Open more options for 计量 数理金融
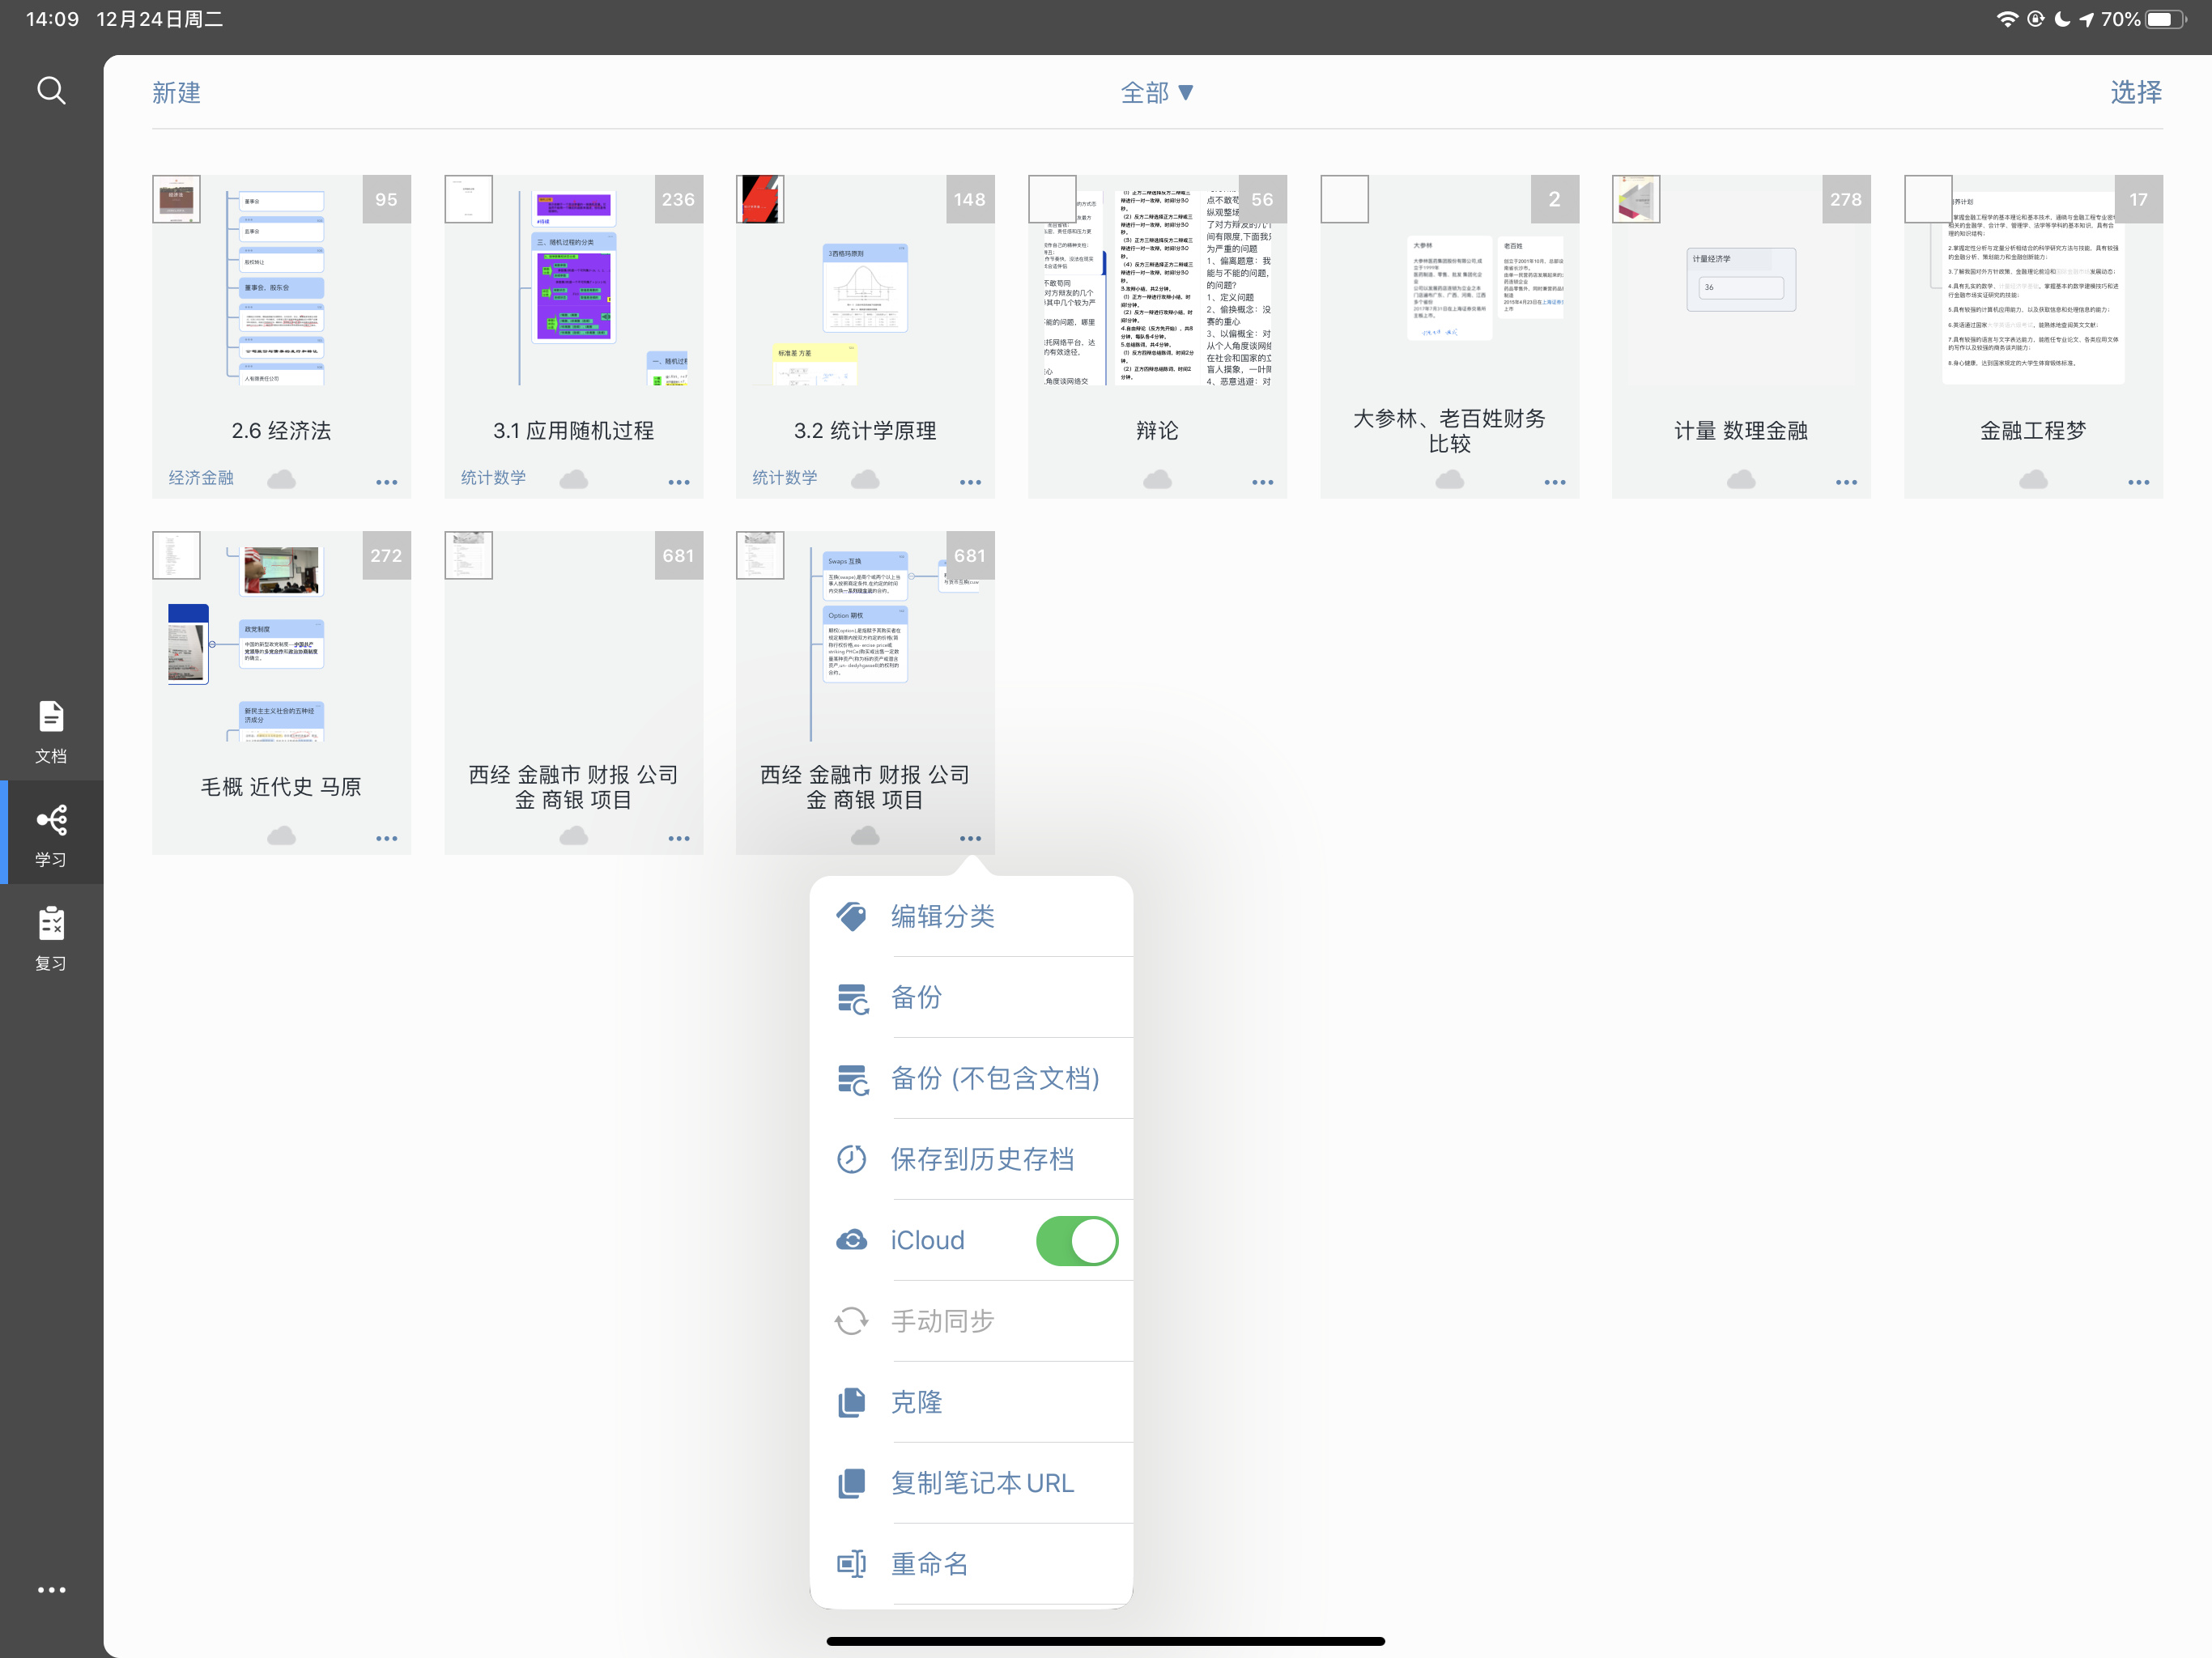Viewport: 2212px width, 1658px height. pos(1846,482)
